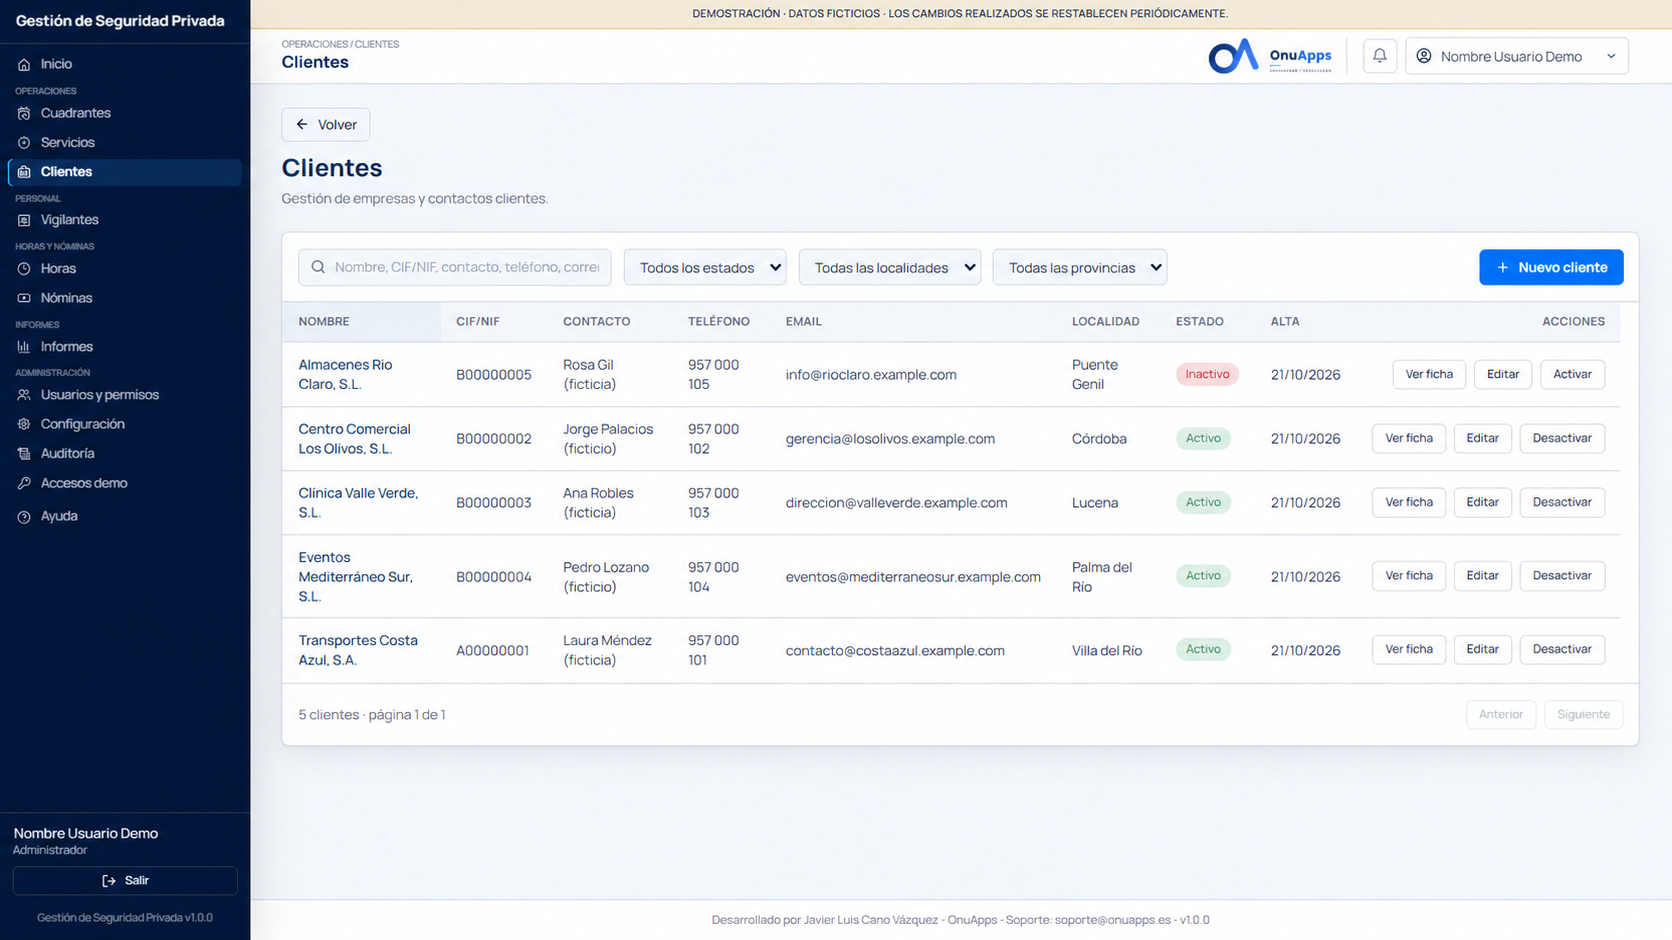Click the '5 clientes · página 1 de 1' text
The width and height of the screenshot is (1672, 940).
[x=372, y=715]
